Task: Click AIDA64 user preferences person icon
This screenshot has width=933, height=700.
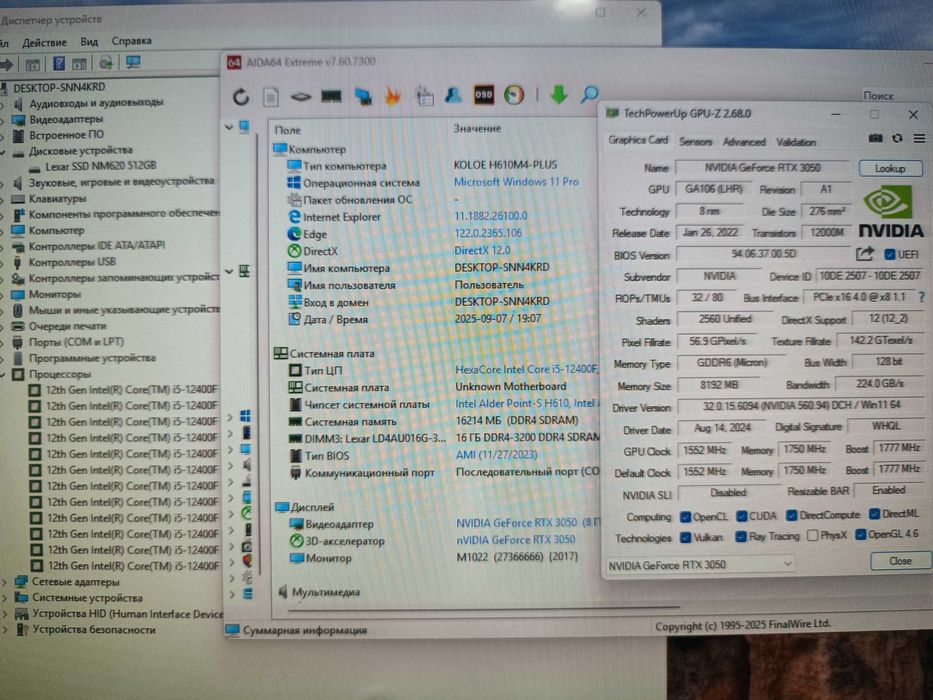Action: click(453, 95)
